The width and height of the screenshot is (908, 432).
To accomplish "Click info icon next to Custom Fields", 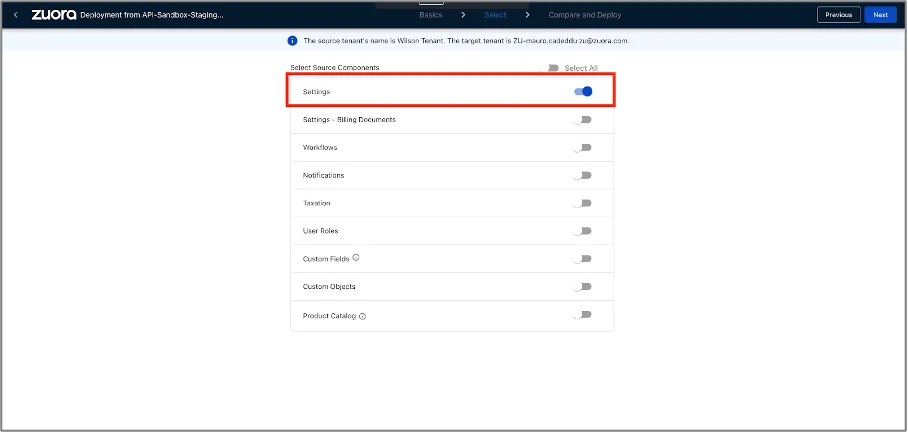I will pos(356,258).
